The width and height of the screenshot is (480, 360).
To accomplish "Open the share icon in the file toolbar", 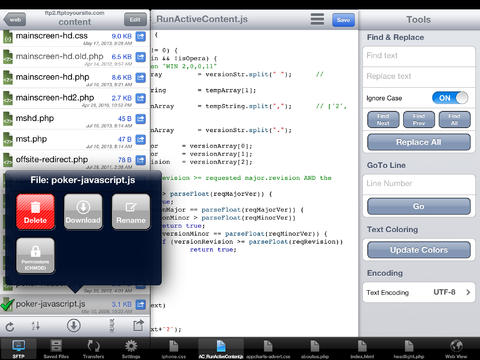I will click(x=138, y=325).
